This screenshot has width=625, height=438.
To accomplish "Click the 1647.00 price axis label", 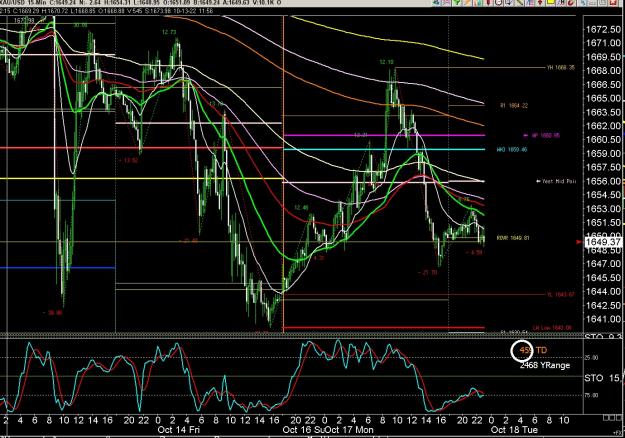I will (x=603, y=263).
